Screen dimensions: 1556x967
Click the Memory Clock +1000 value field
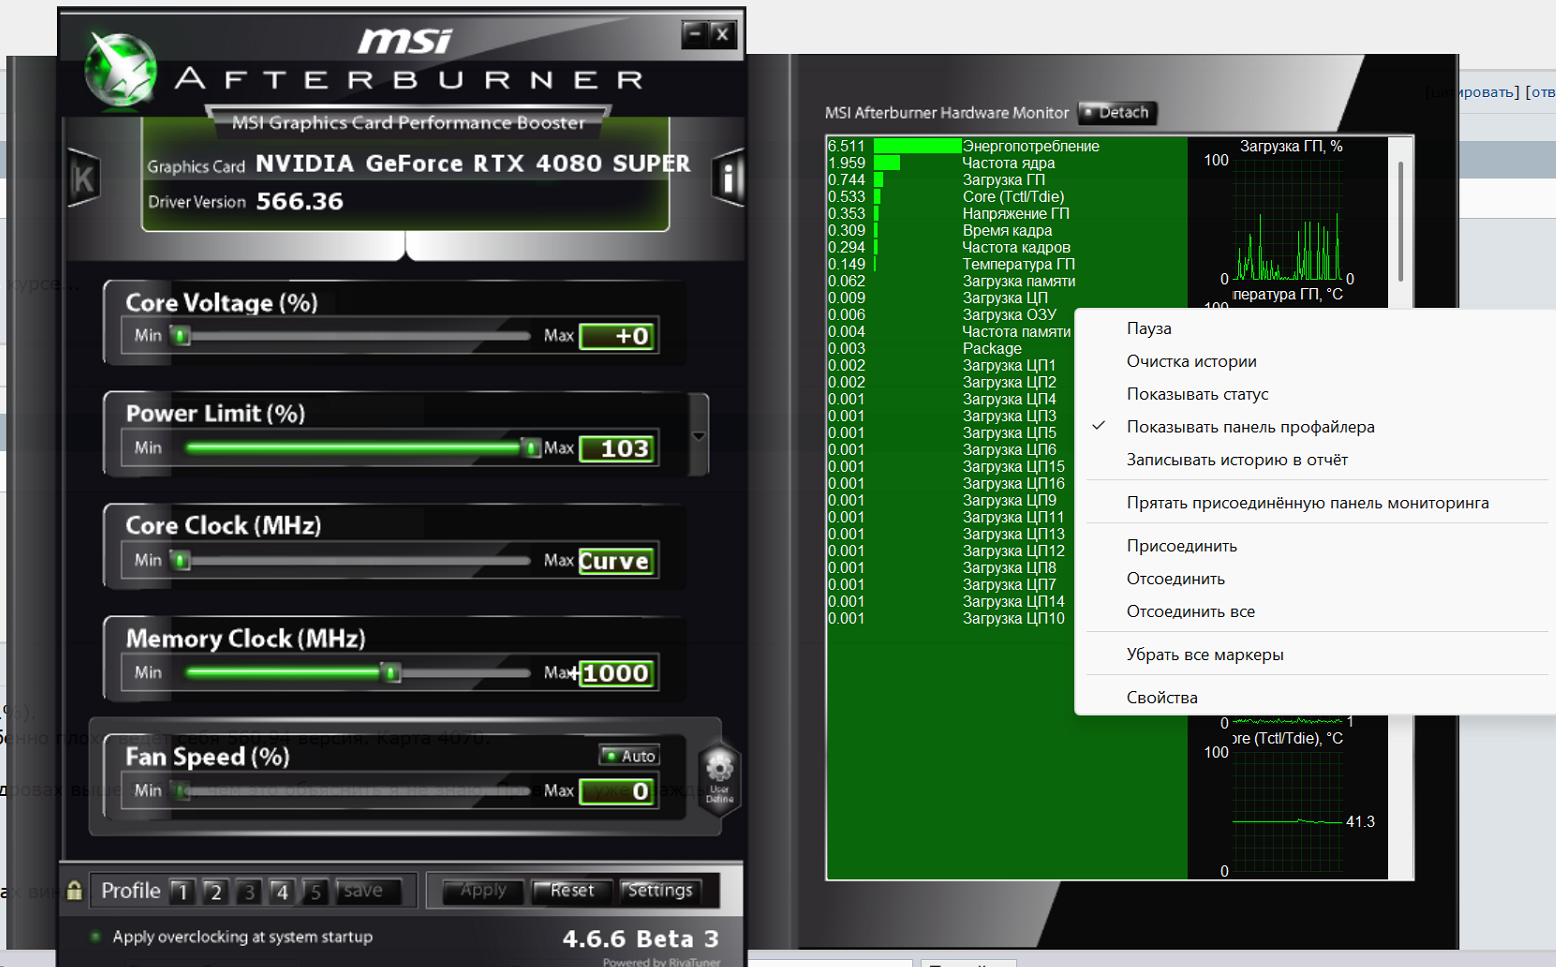tap(617, 673)
